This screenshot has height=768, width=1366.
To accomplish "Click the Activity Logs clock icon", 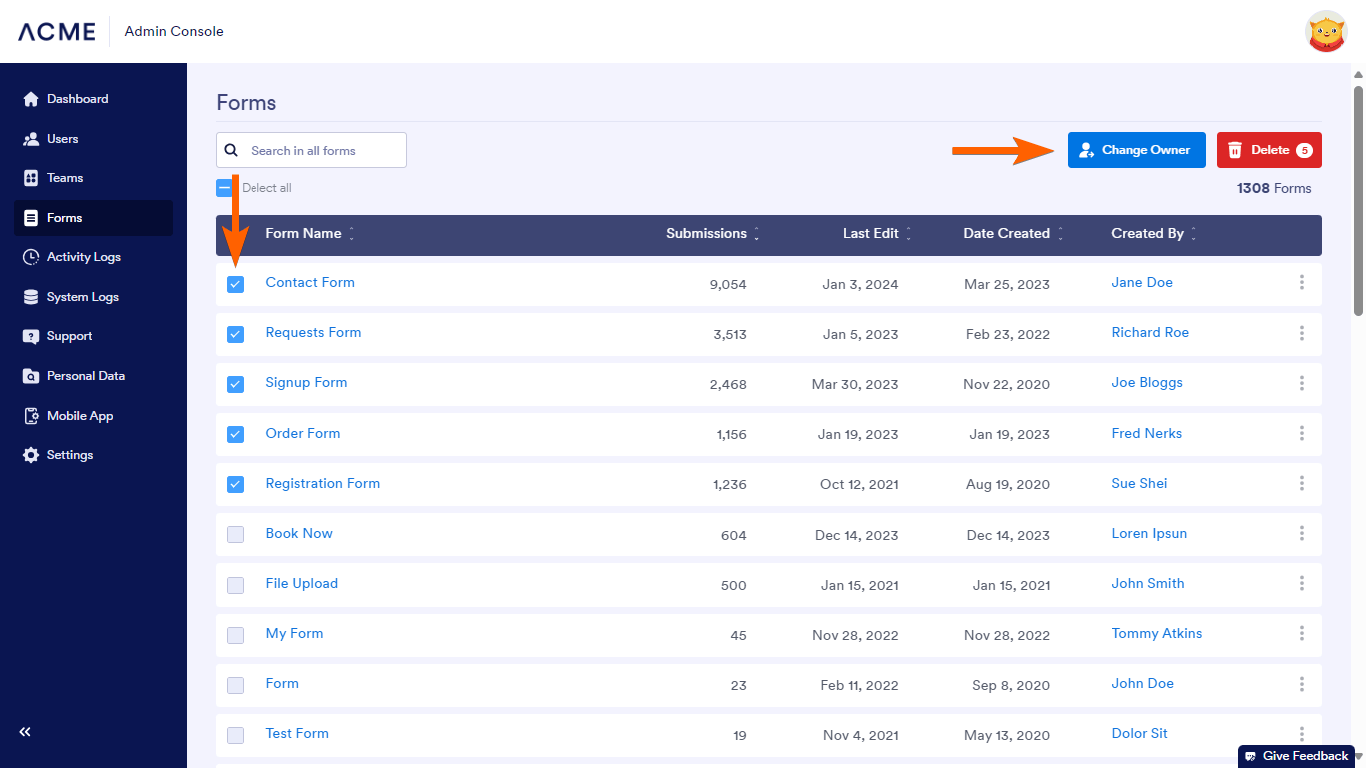I will [x=30, y=257].
